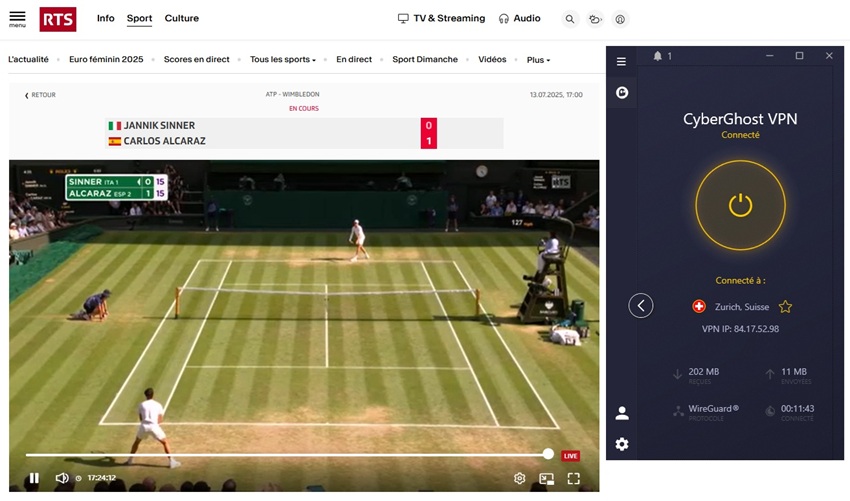
Task: Open CyberGhost hamburger menu
Action: coord(621,62)
